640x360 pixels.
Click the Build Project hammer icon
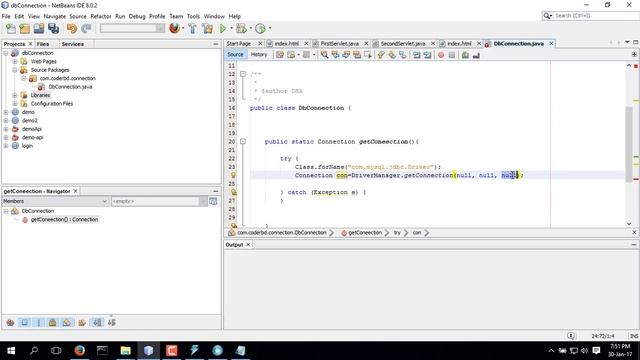pos(192,29)
